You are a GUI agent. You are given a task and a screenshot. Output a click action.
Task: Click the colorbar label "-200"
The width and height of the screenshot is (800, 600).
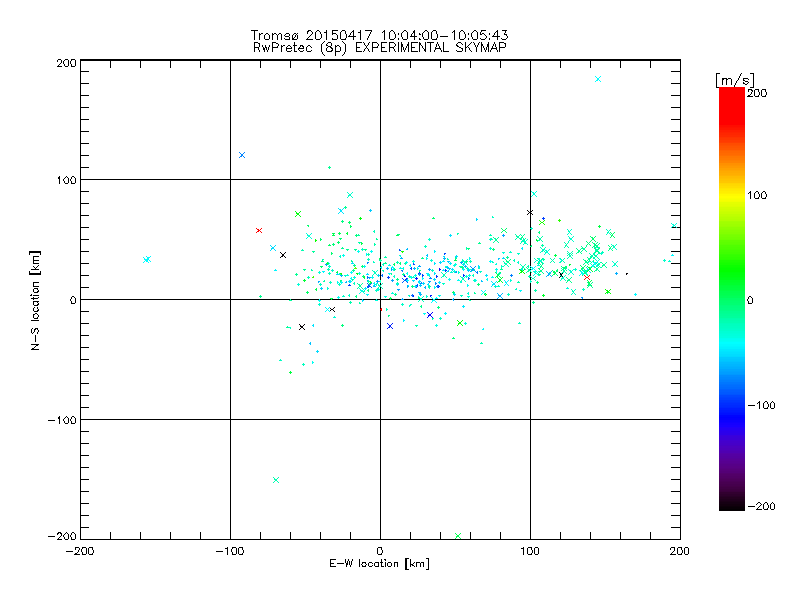point(761,506)
